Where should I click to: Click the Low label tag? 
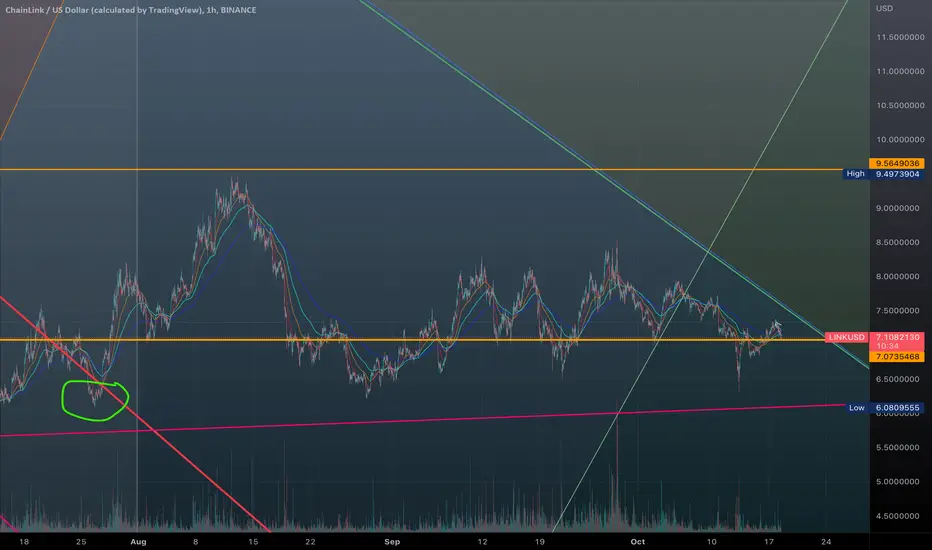pos(857,408)
